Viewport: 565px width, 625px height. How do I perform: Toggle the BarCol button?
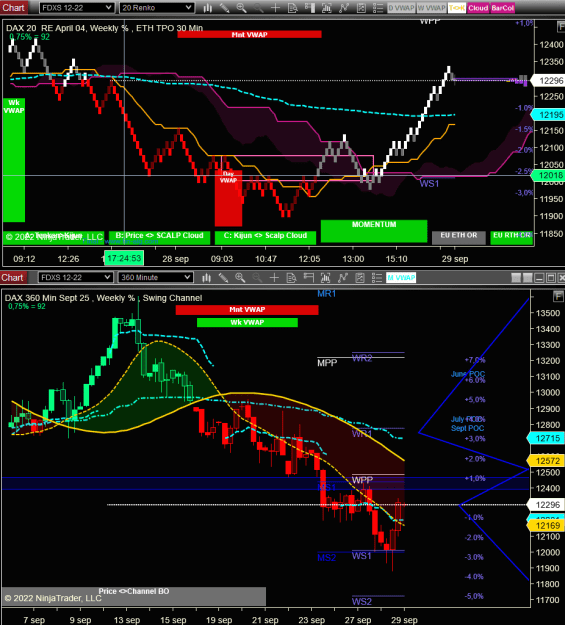tap(502, 8)
